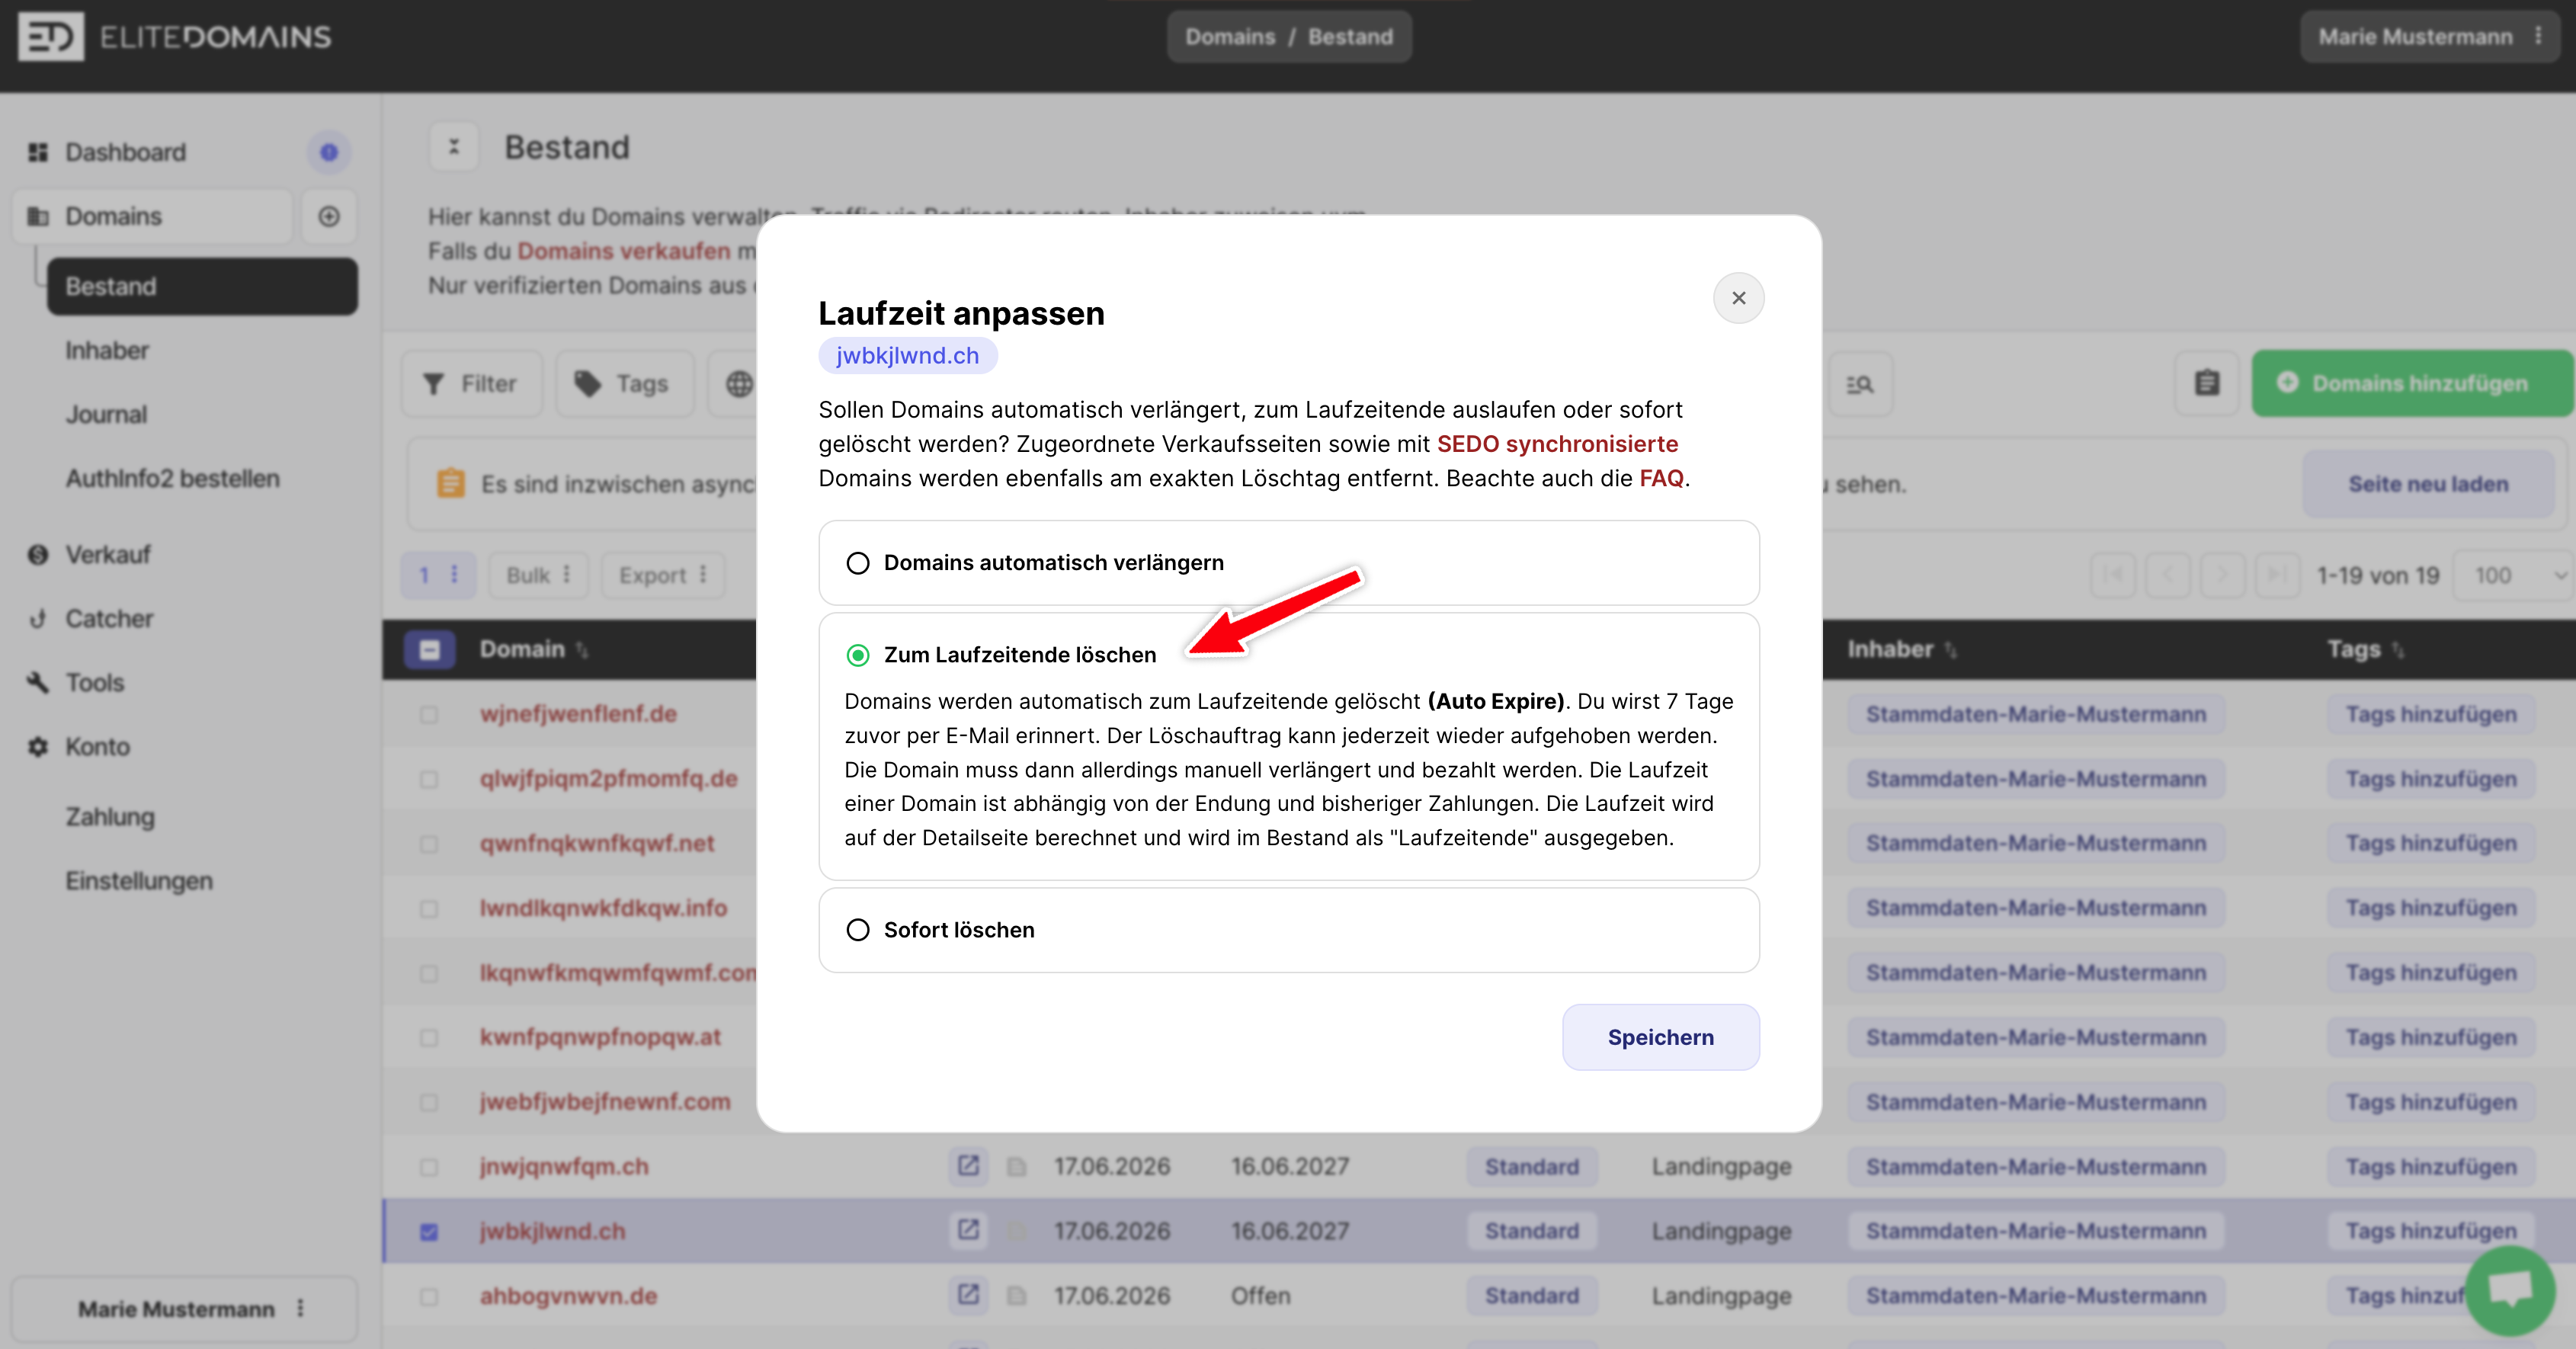Viewport: 2576px width, 1349px height.
Task: Open the selected count dropdown showing 1
Action: [x=438, y=575]
